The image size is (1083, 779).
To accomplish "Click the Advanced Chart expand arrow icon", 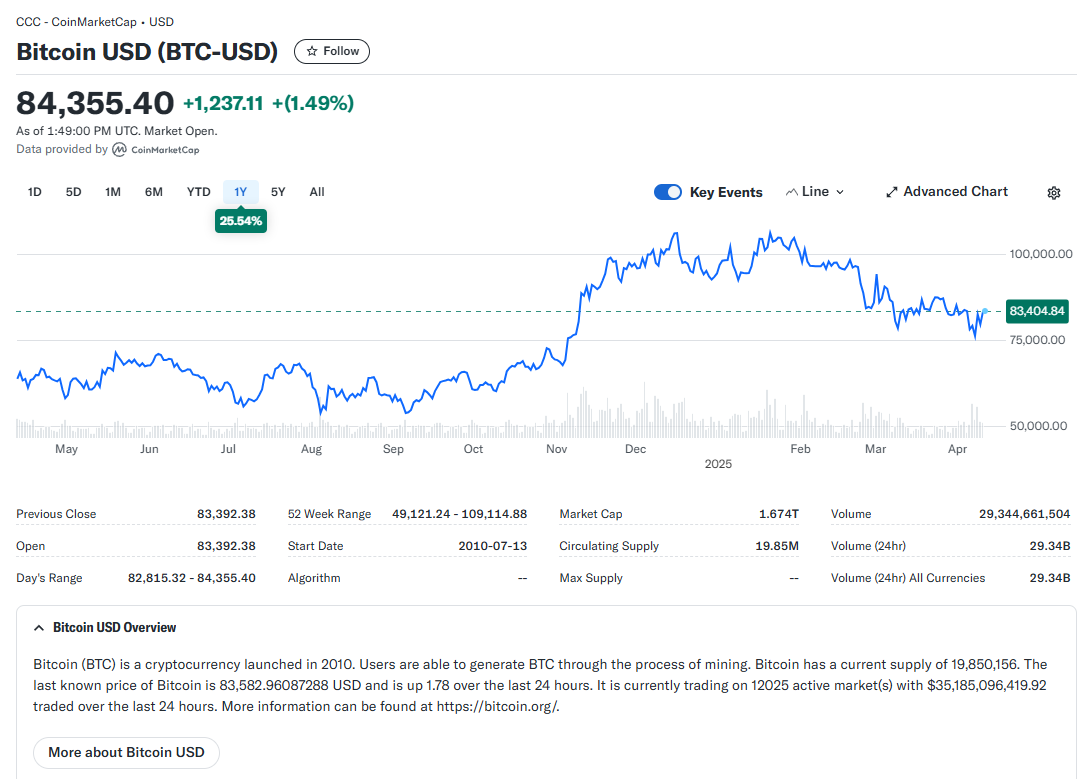I will point(892,192).
